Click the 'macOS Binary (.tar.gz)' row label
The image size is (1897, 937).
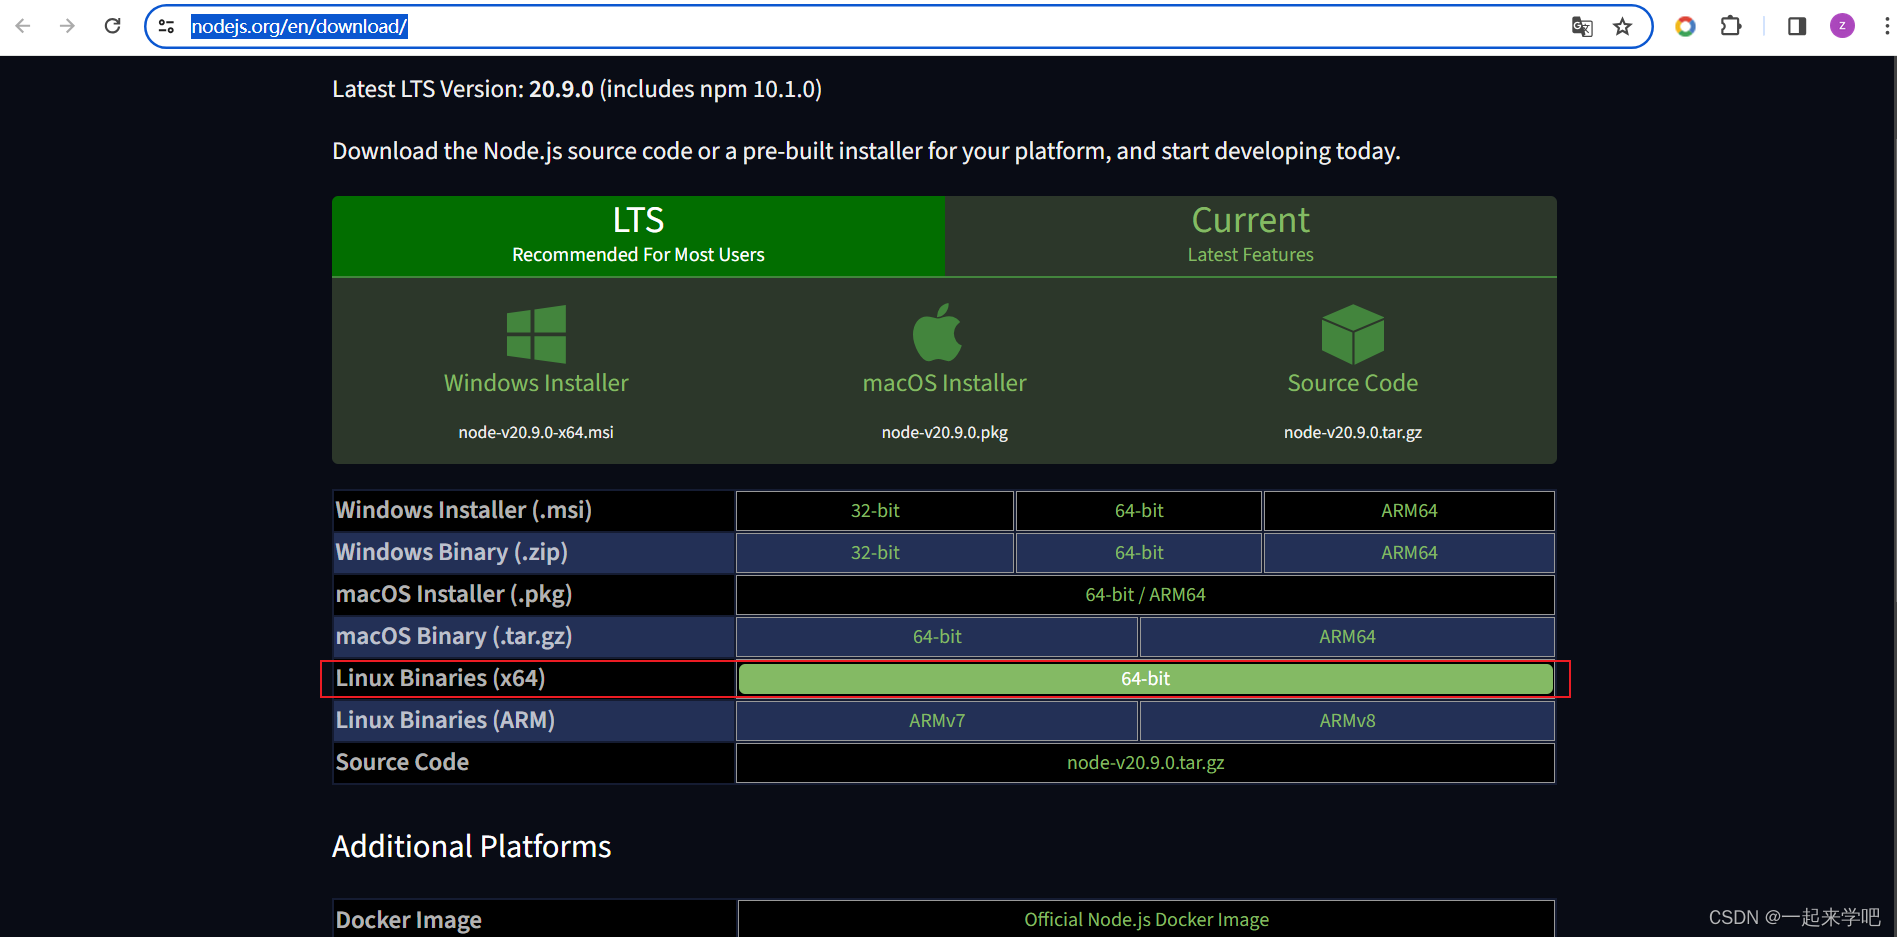[454, 636]
